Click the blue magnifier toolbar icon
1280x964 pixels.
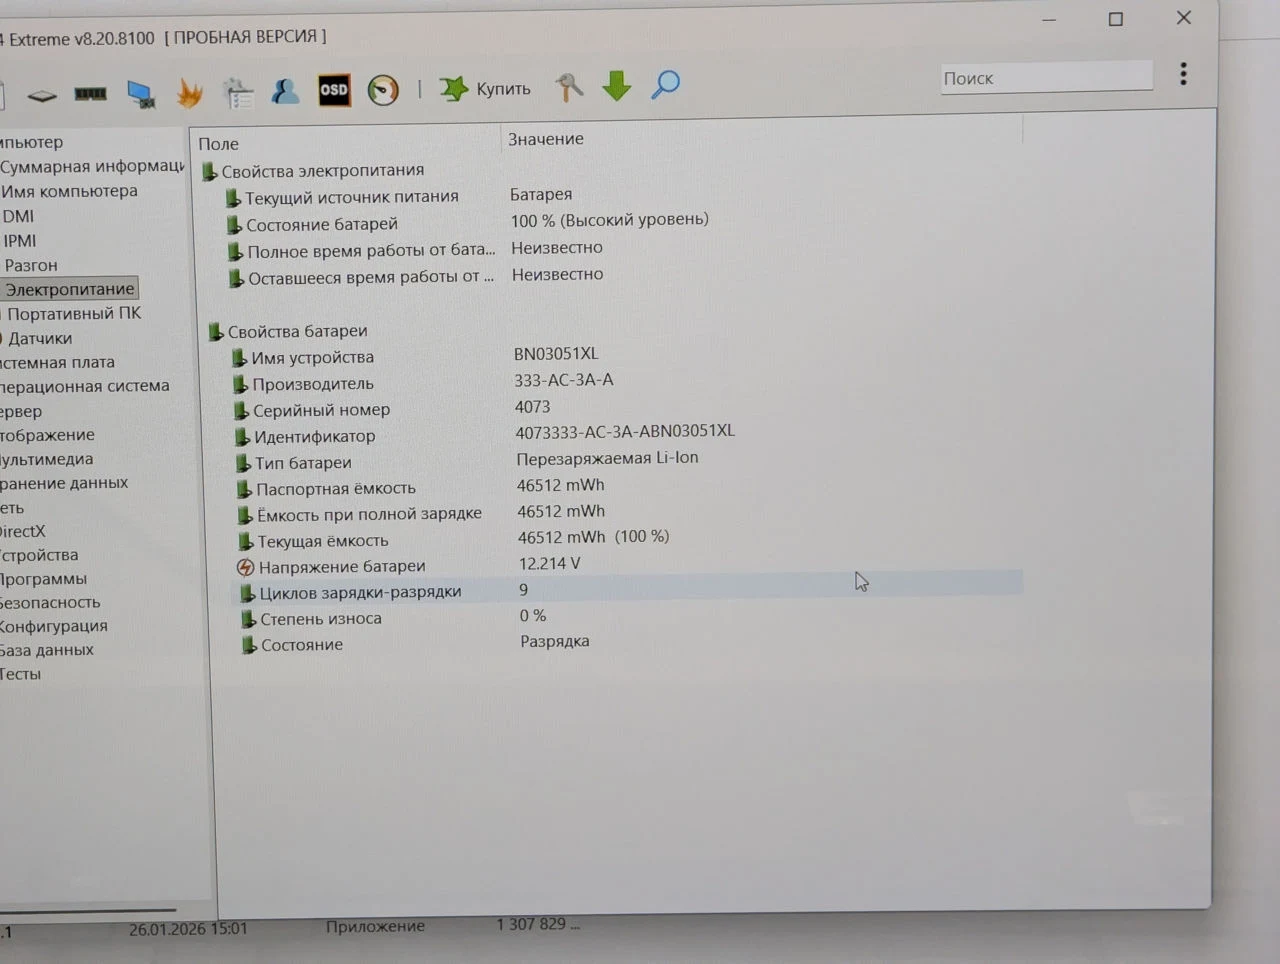coord(666,85)
